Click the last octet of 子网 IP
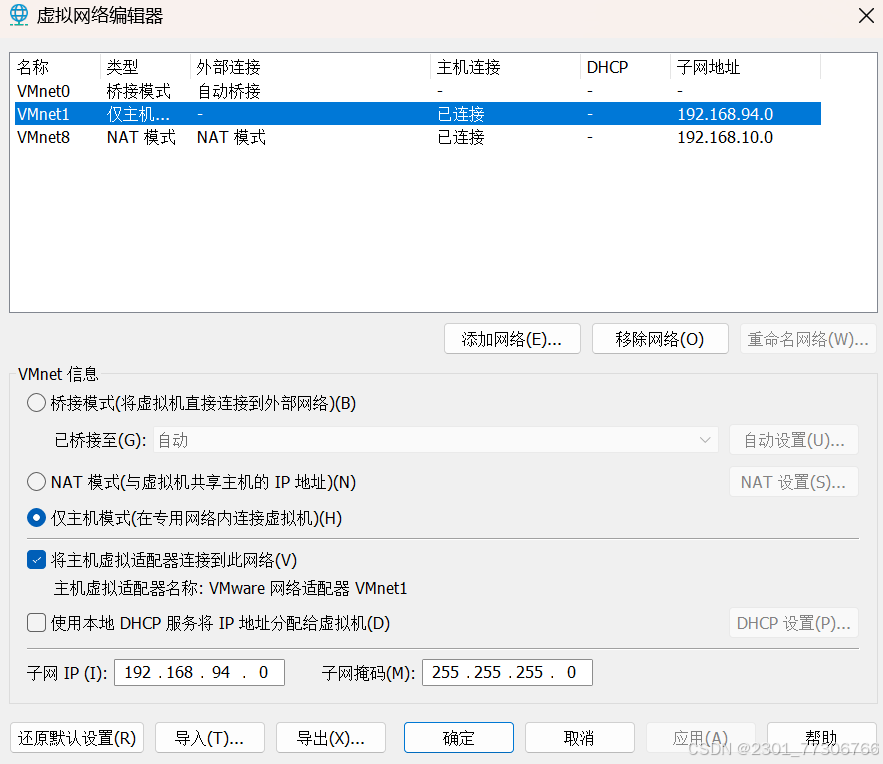This screenshot has width=883, height=764. click(263, 672)
